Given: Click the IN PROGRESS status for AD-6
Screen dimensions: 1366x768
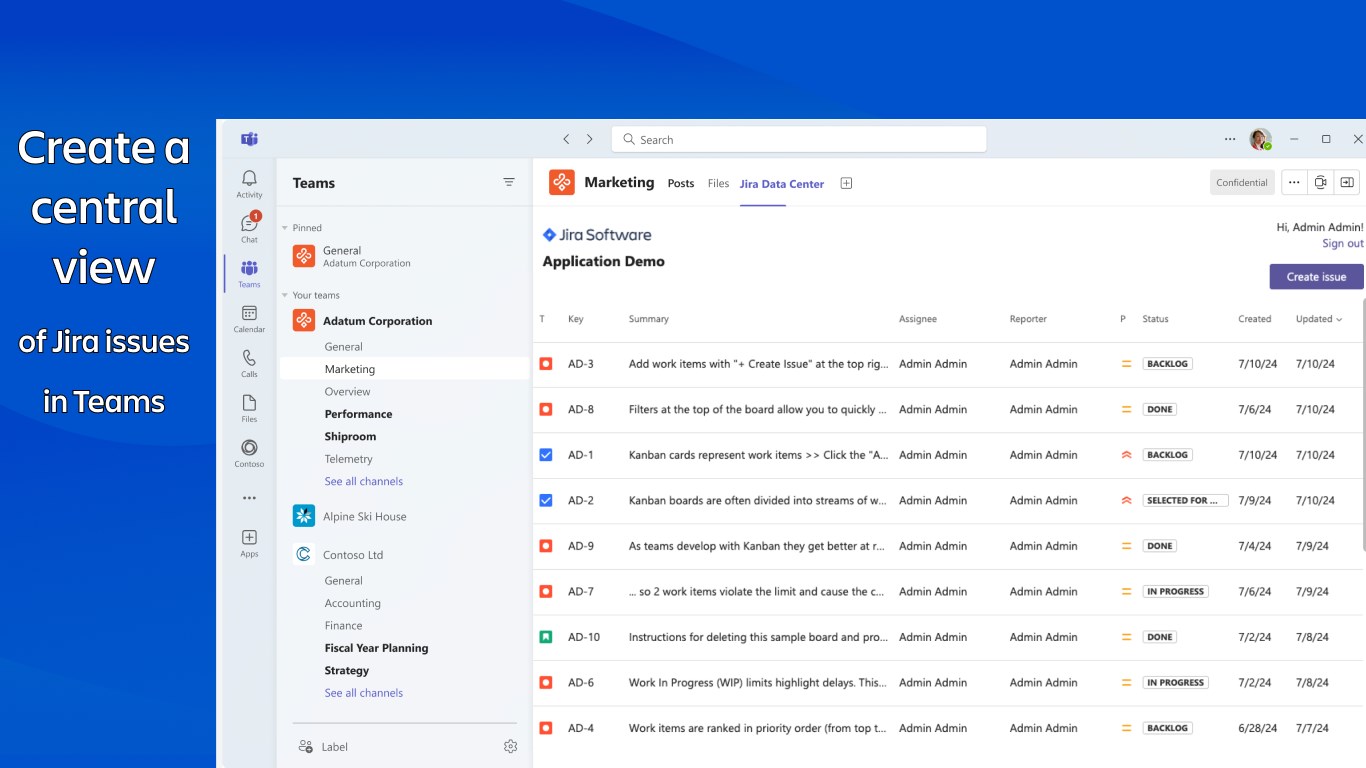Looking at the screenshot, I should click(x=1175, y=683).
